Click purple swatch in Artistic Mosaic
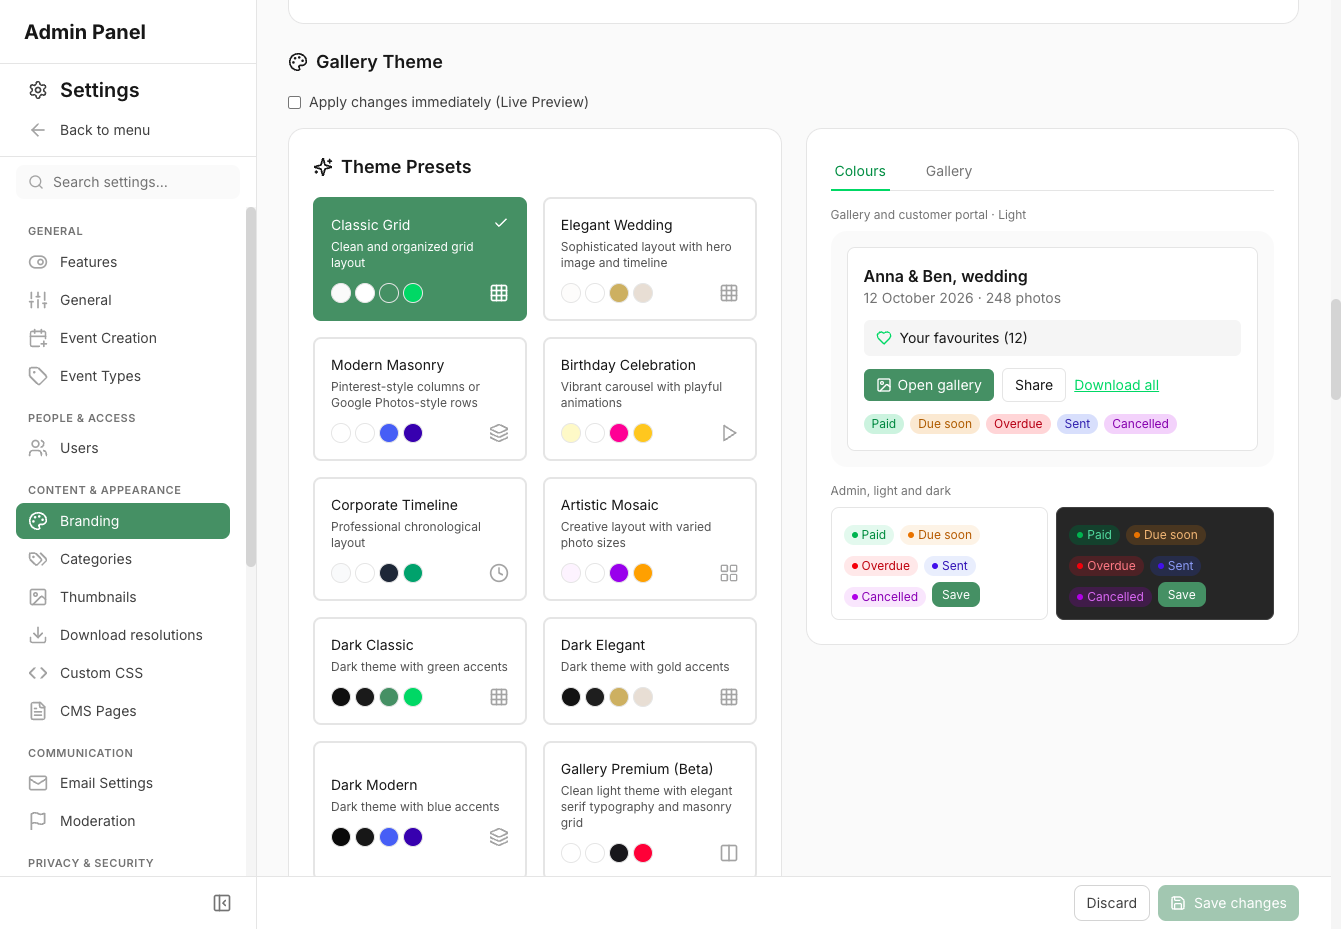Viewport: 1341px width, 929px height. pyautogui.click(x=619, y=573)
